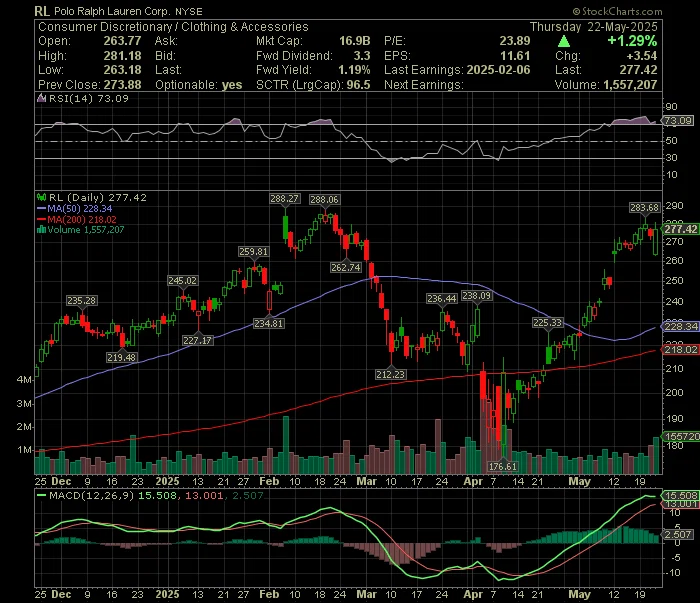The width and height of the screenshot is (700, 603).
Task: Click the 73.09 tag on the RSI axis
Action: click(x=678, y=121)
